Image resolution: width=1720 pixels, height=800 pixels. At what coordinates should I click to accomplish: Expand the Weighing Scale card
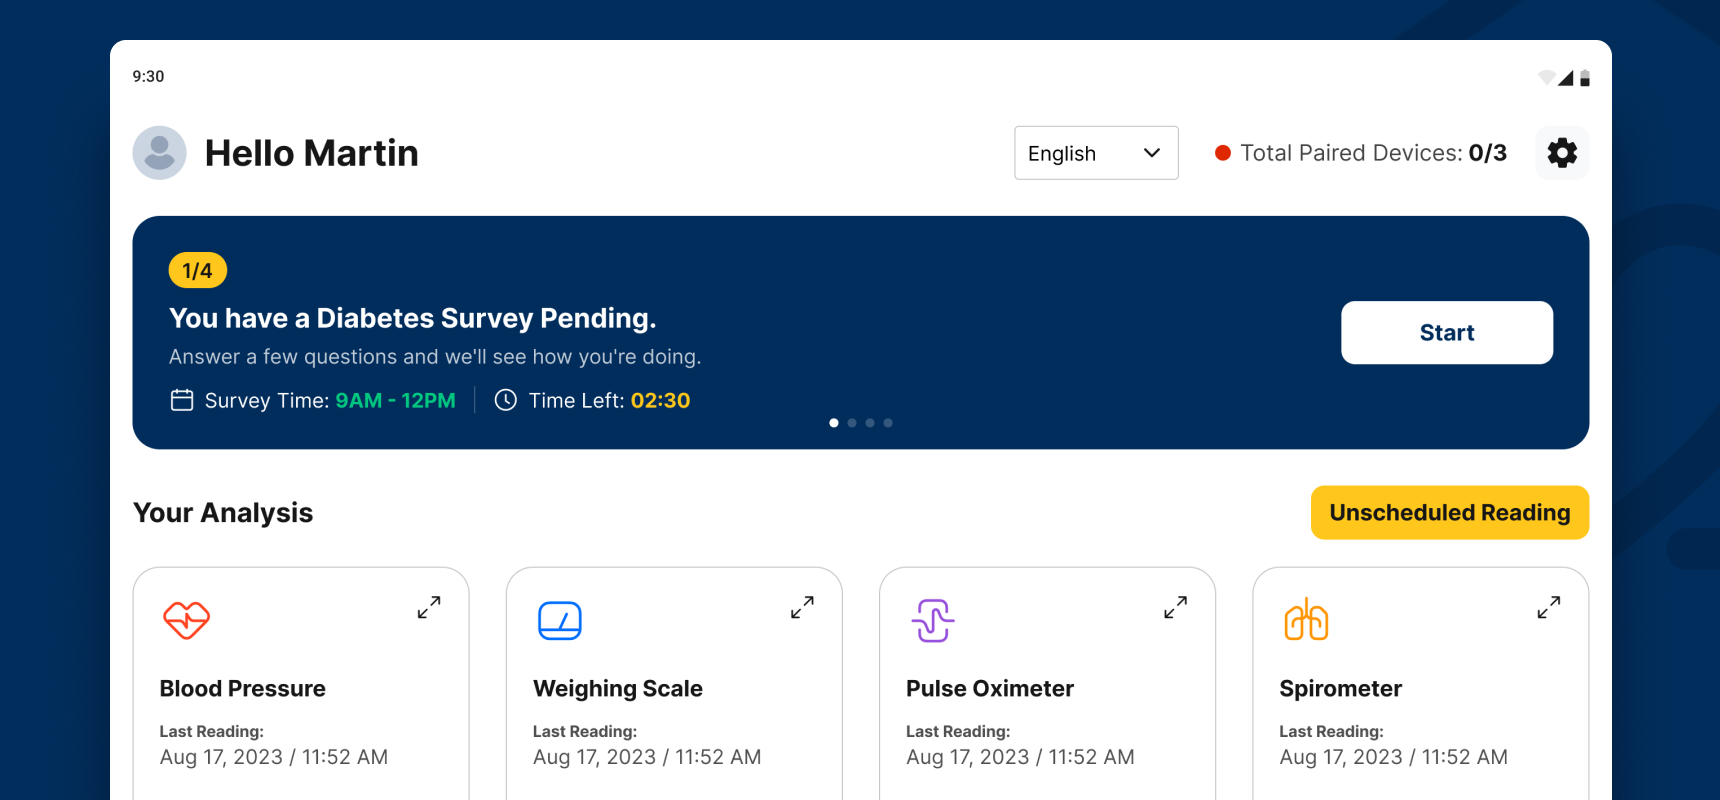pos(802,607)
